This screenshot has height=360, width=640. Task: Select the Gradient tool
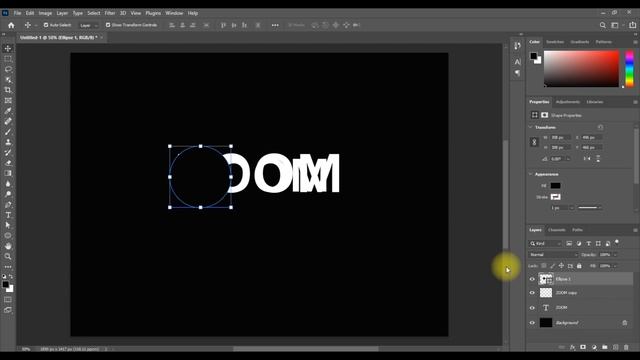coord(8,173)
